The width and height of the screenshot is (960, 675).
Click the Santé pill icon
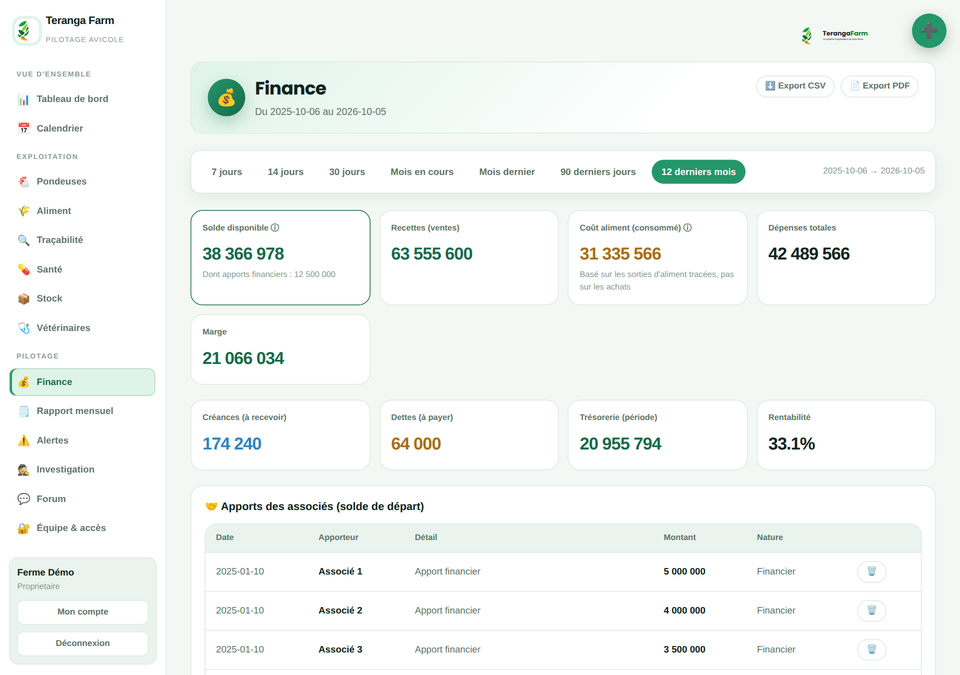click(x=23, y=269)
